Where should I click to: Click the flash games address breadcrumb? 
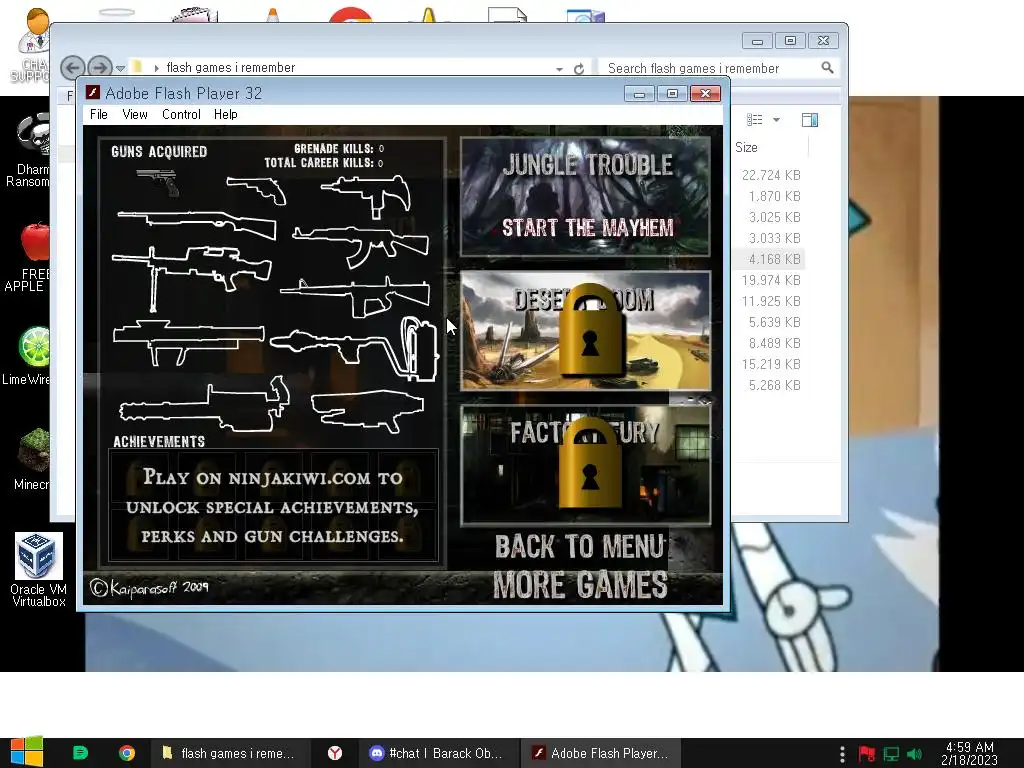tap(231, 67)
